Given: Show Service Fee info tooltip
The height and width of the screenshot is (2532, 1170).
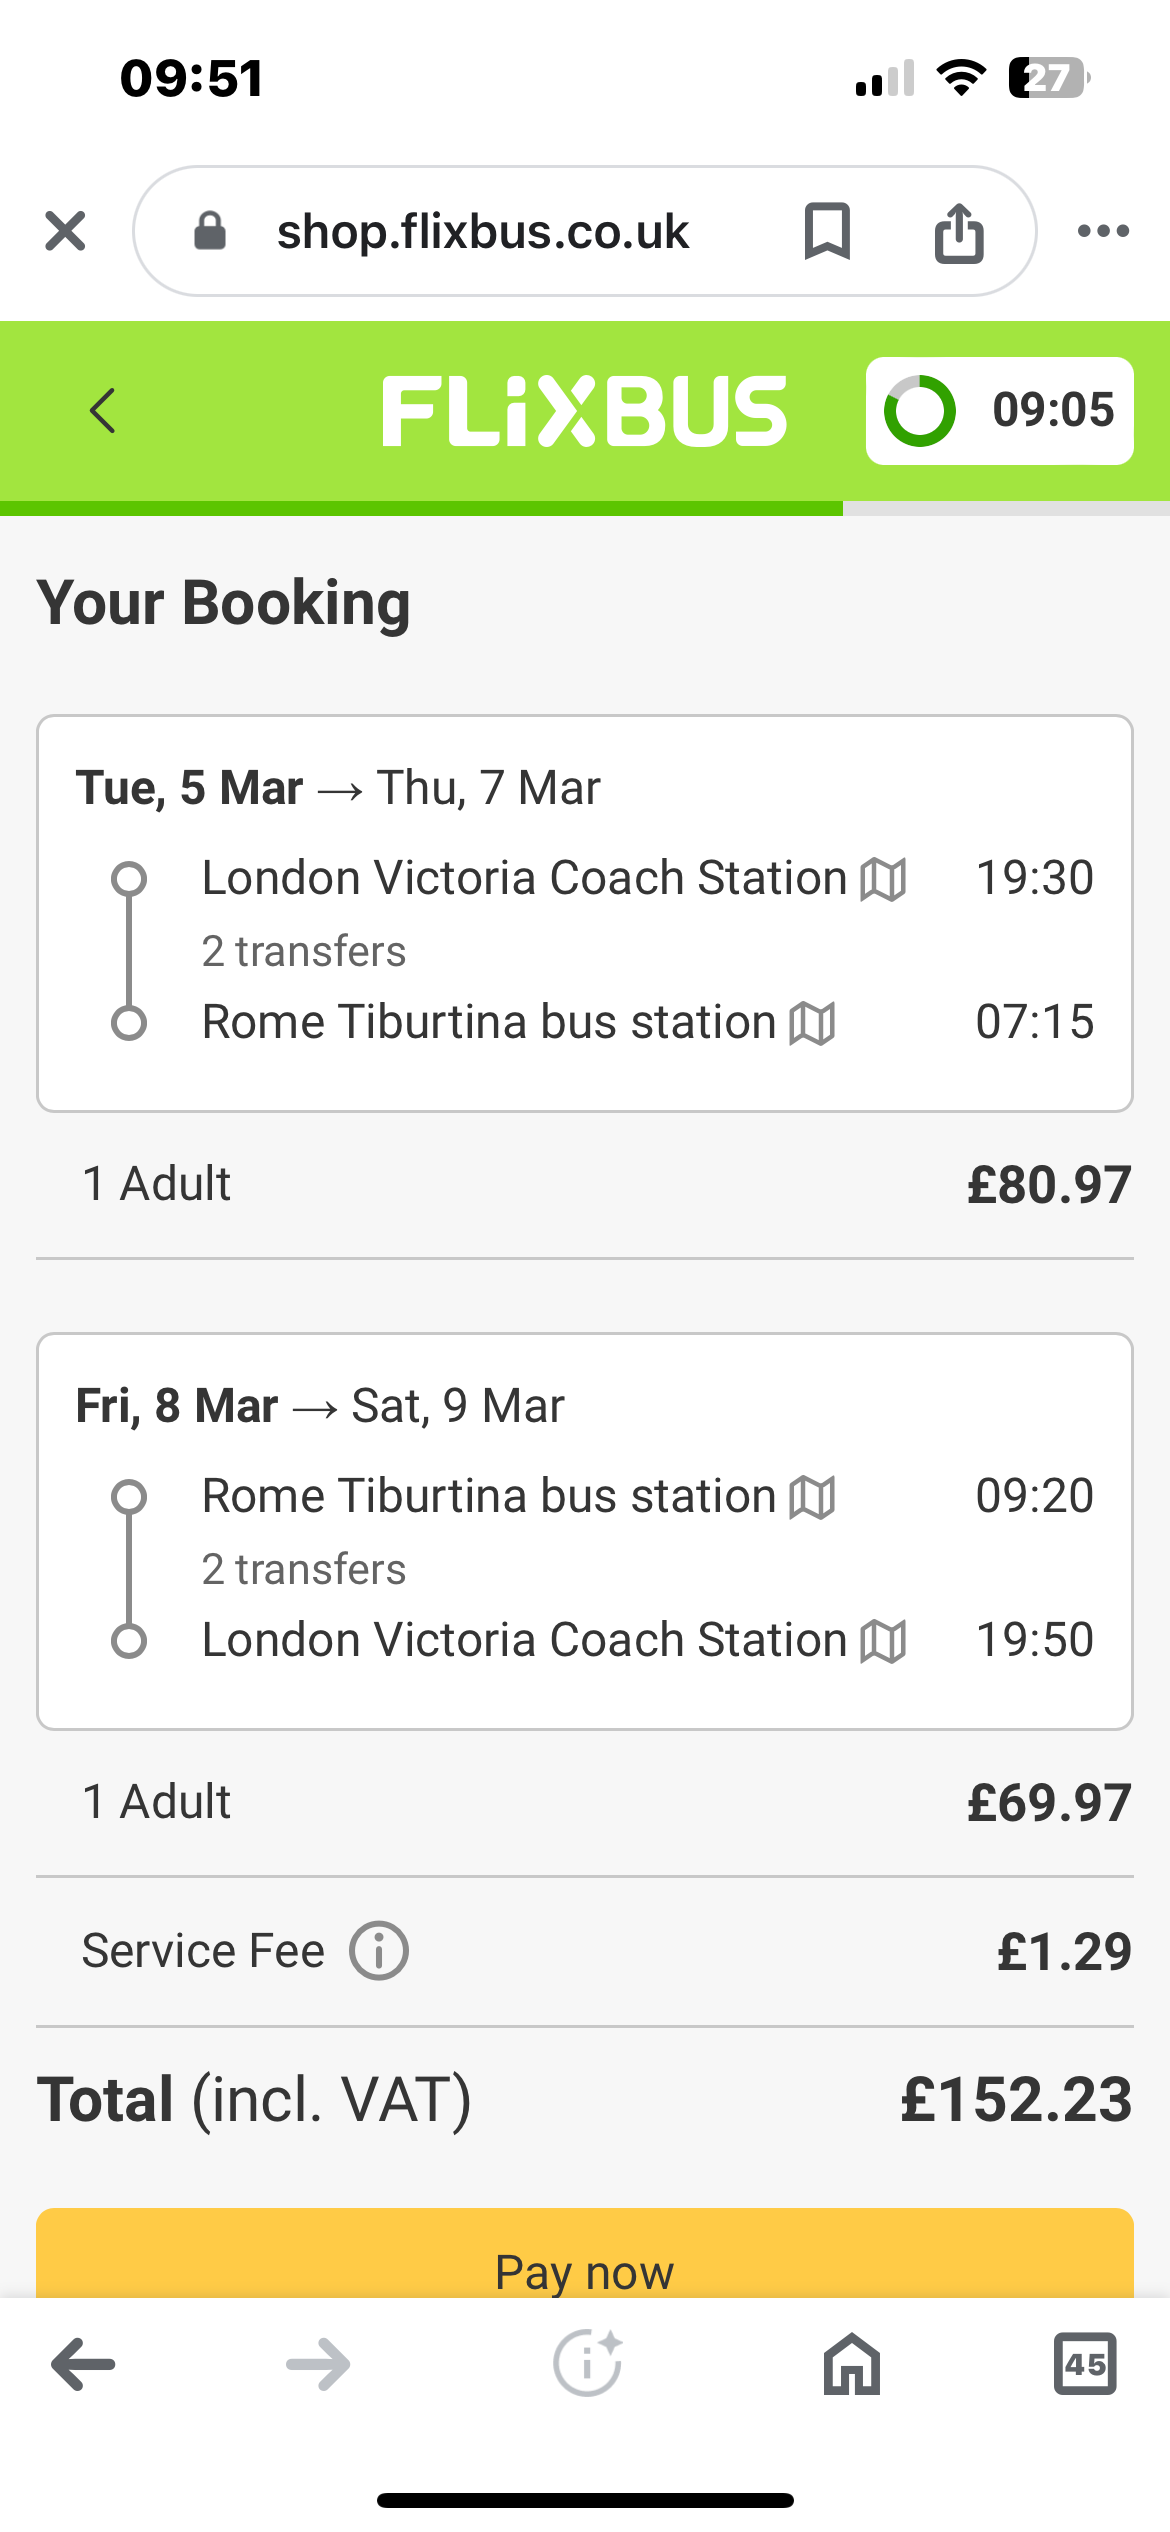Looking at the screenshot, I should [378, 1951].
